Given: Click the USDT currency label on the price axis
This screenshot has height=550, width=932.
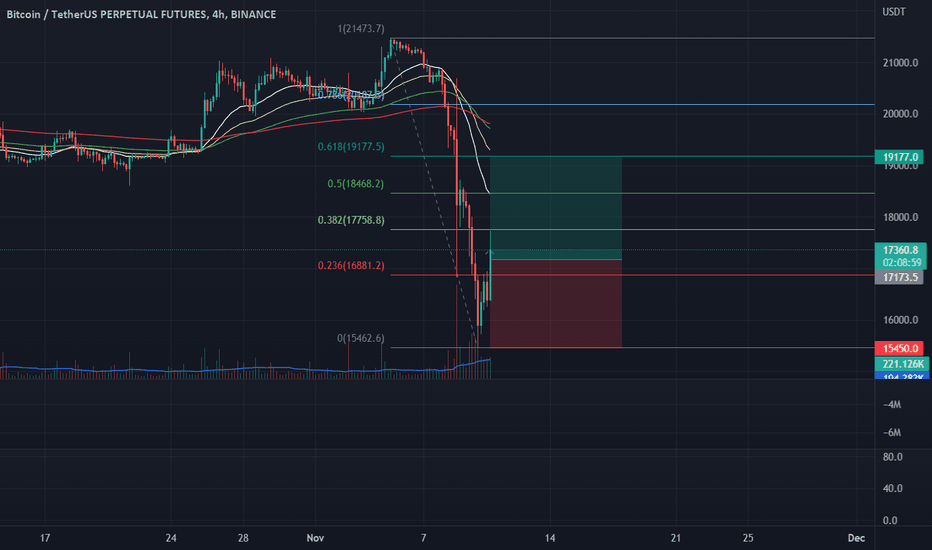Looking at the screenshot, I should tap(893, 12).
